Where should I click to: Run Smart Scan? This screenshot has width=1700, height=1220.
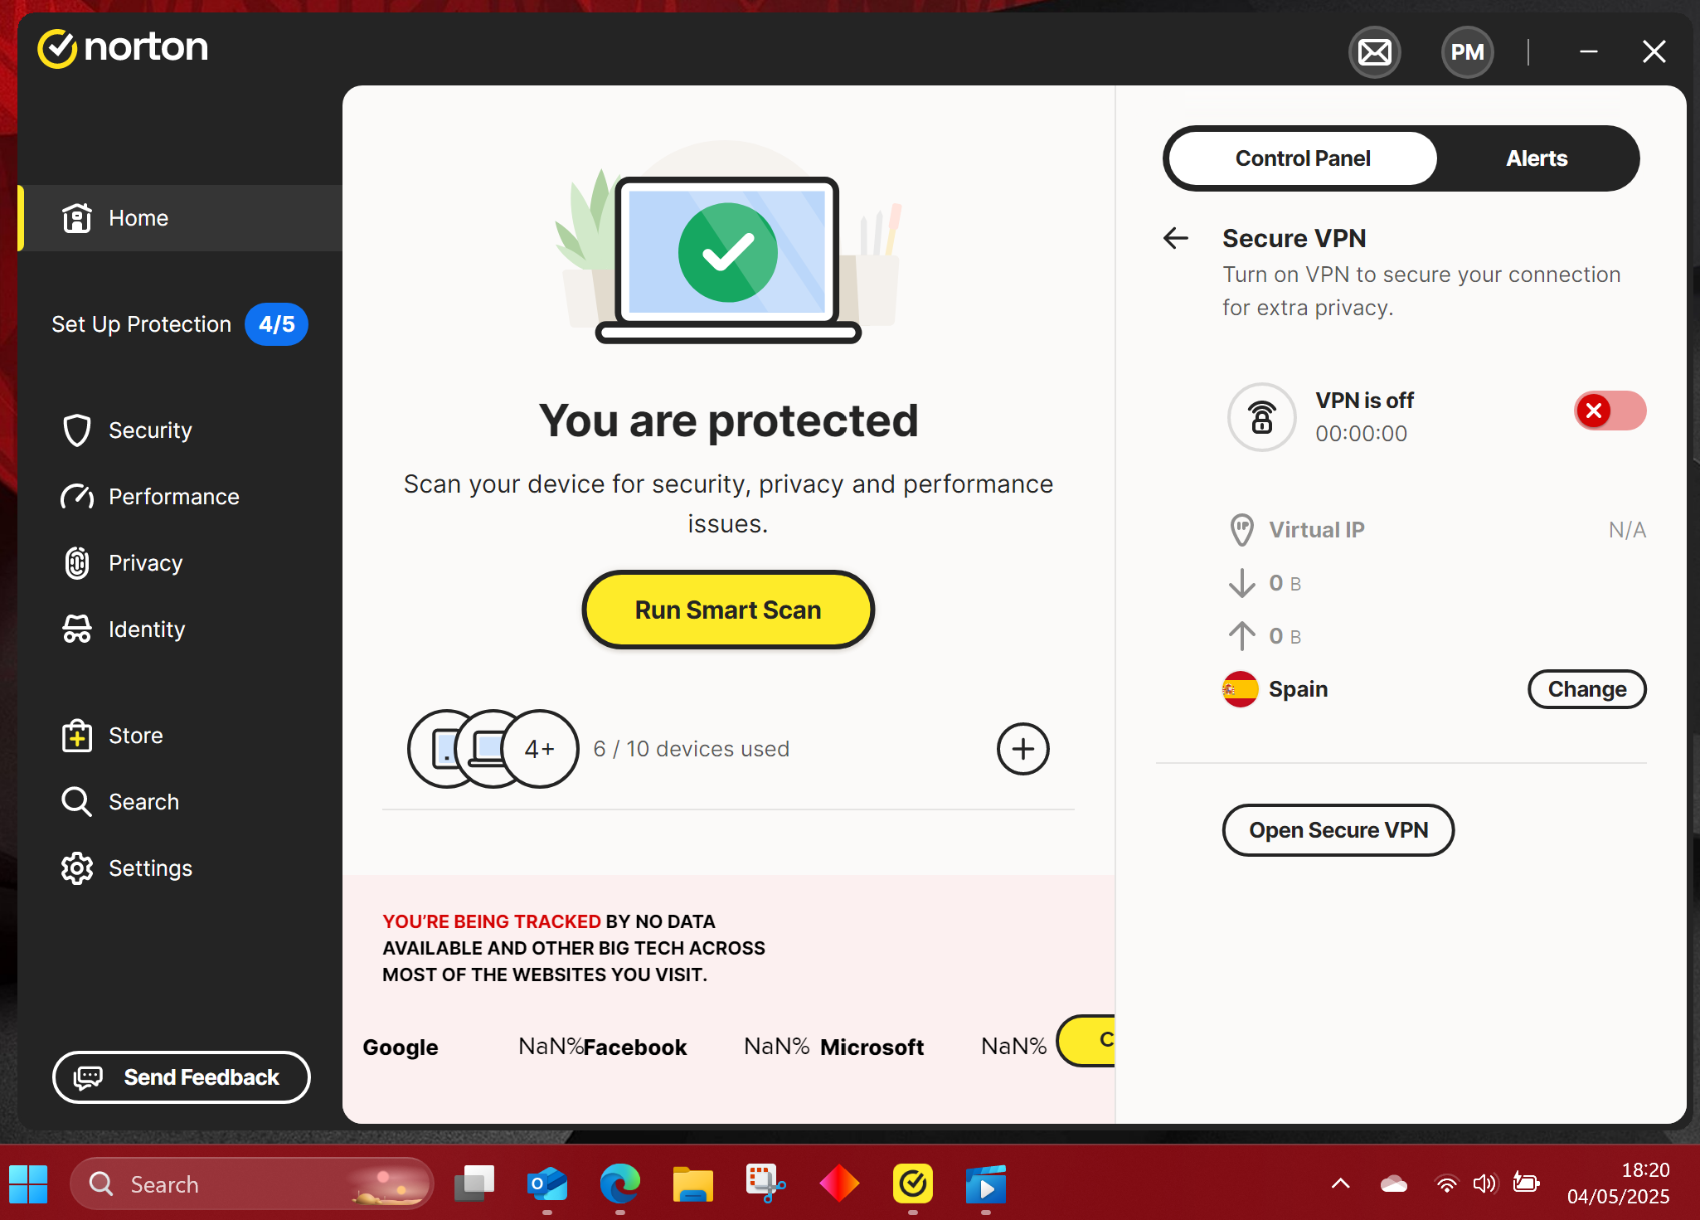click(x=728, y=610)
